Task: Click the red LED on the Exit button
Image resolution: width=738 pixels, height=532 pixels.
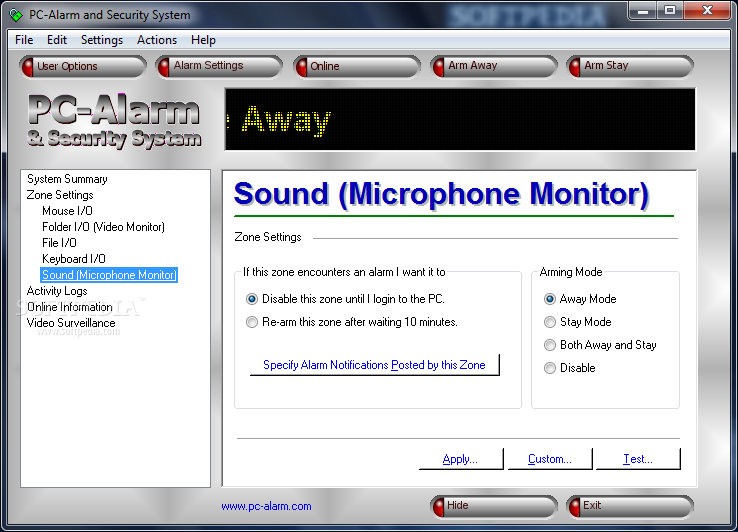Action: click(575, 507)
